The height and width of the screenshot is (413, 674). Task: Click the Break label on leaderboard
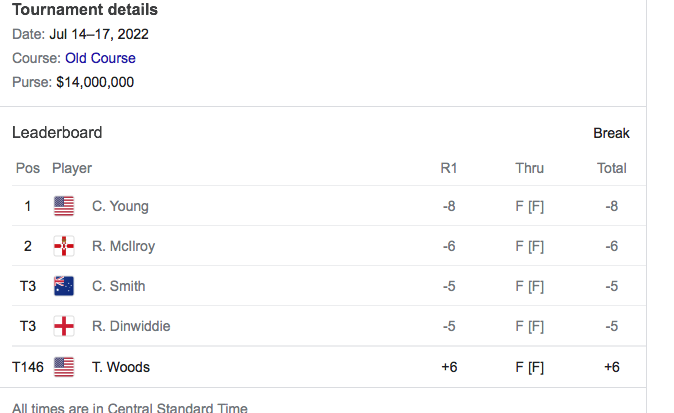click(611, 133)
